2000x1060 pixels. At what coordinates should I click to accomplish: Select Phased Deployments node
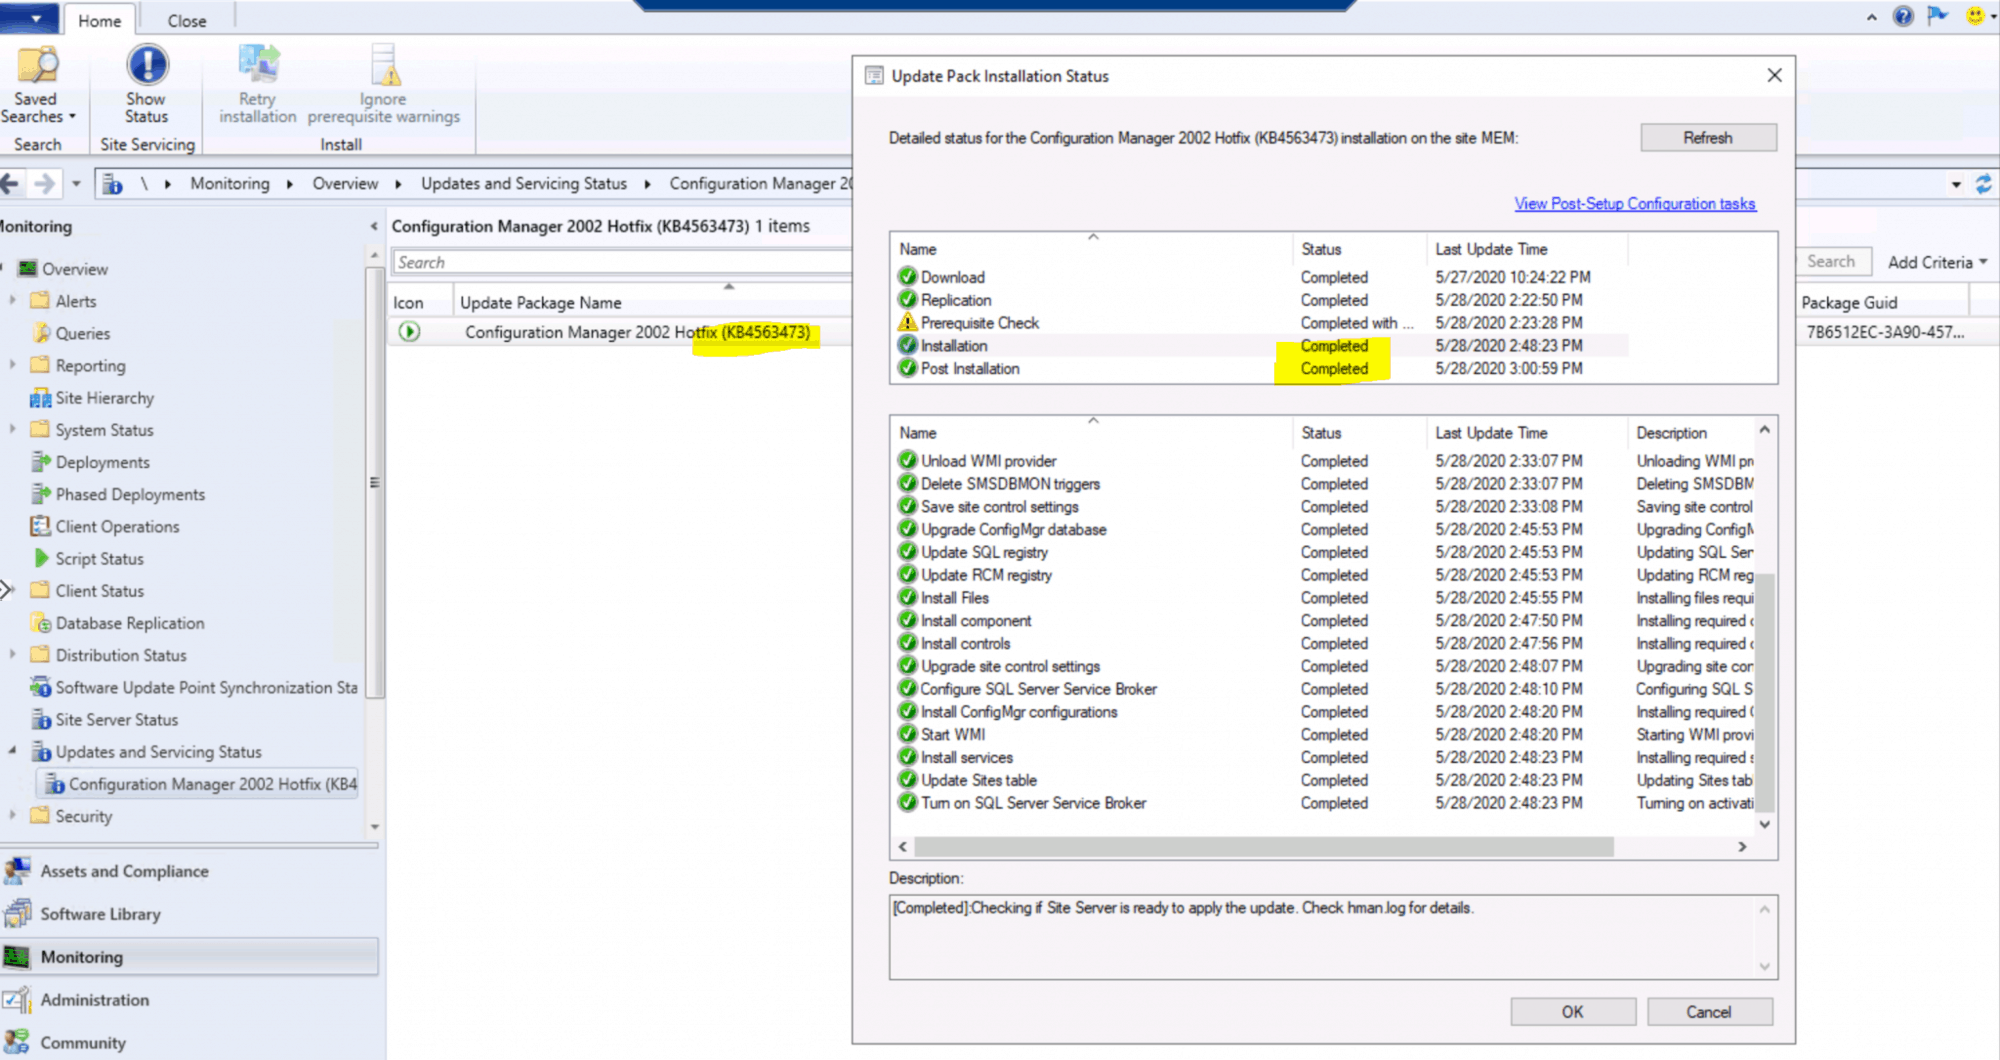tap(130, 494)
